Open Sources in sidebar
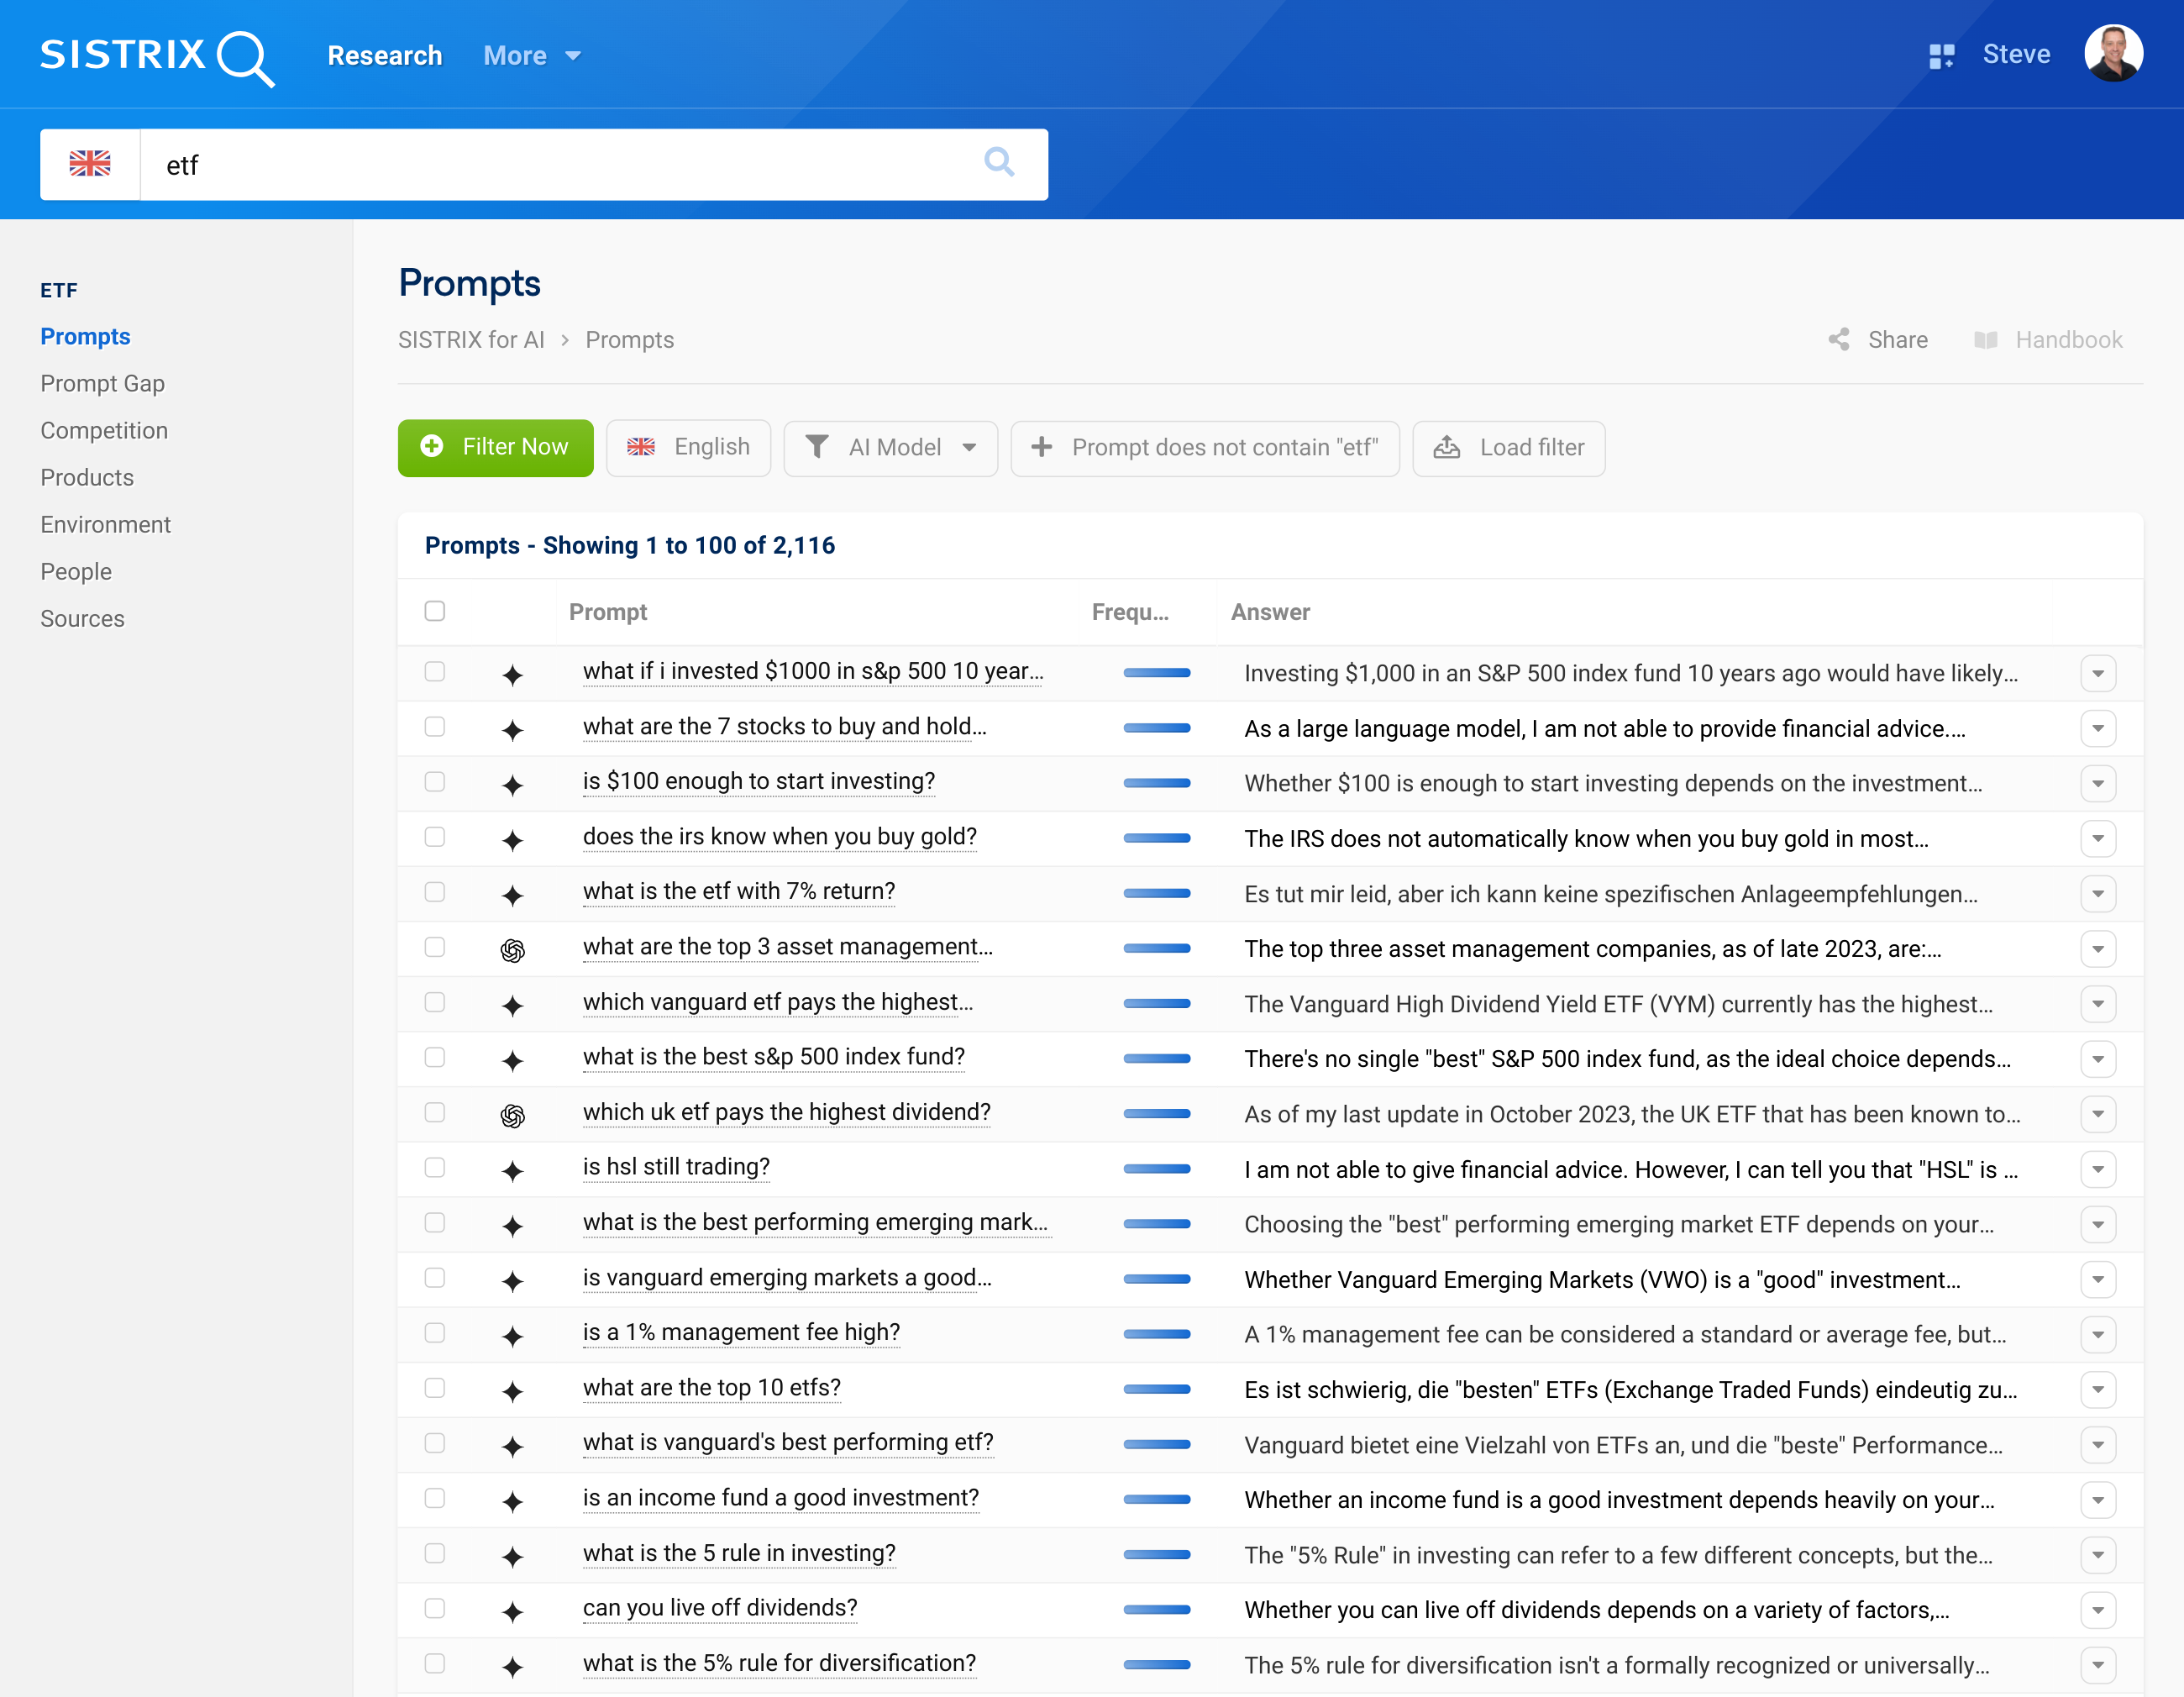This screenshot has width=2184, height=1697. tap(83, 619)
